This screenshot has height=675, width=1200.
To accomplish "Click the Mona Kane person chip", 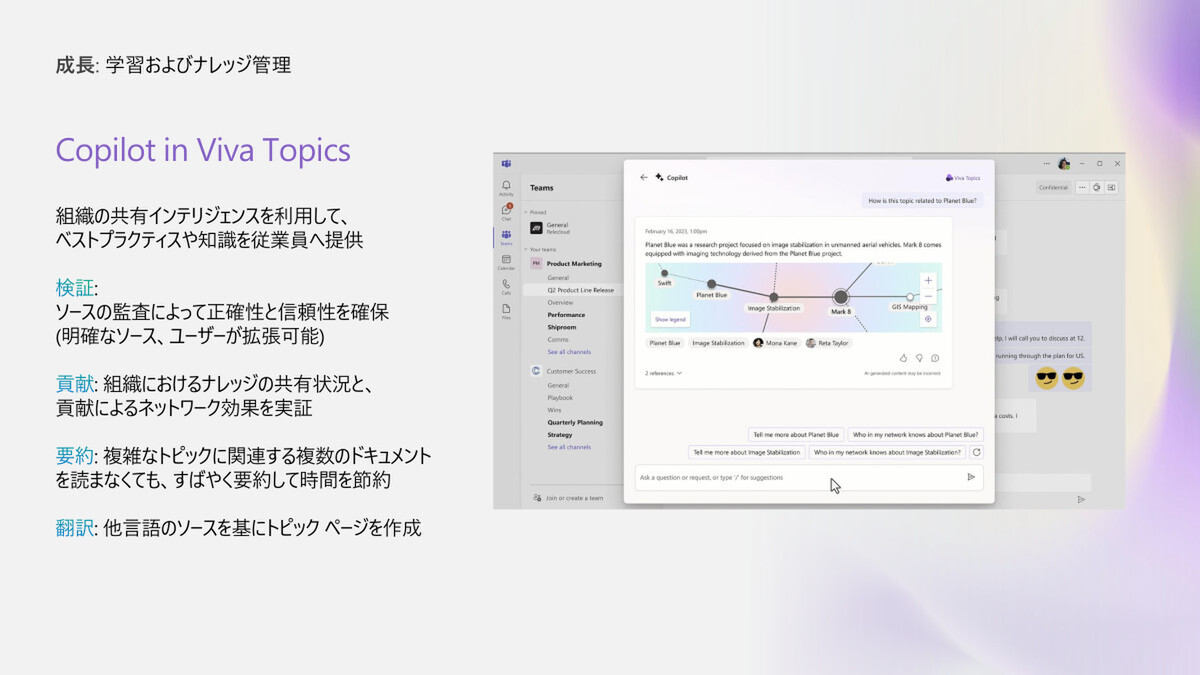I will tap(775, 343).
